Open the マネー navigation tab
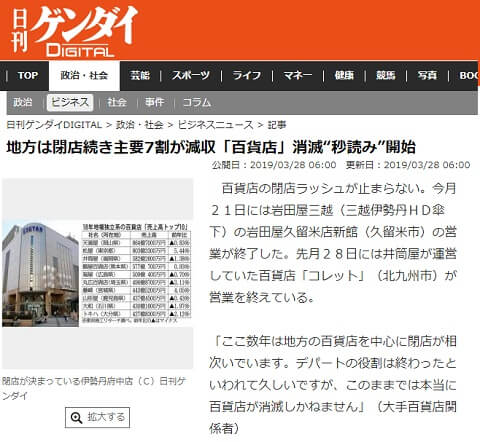This screenshot has height=442, width=480. [298, 76]
